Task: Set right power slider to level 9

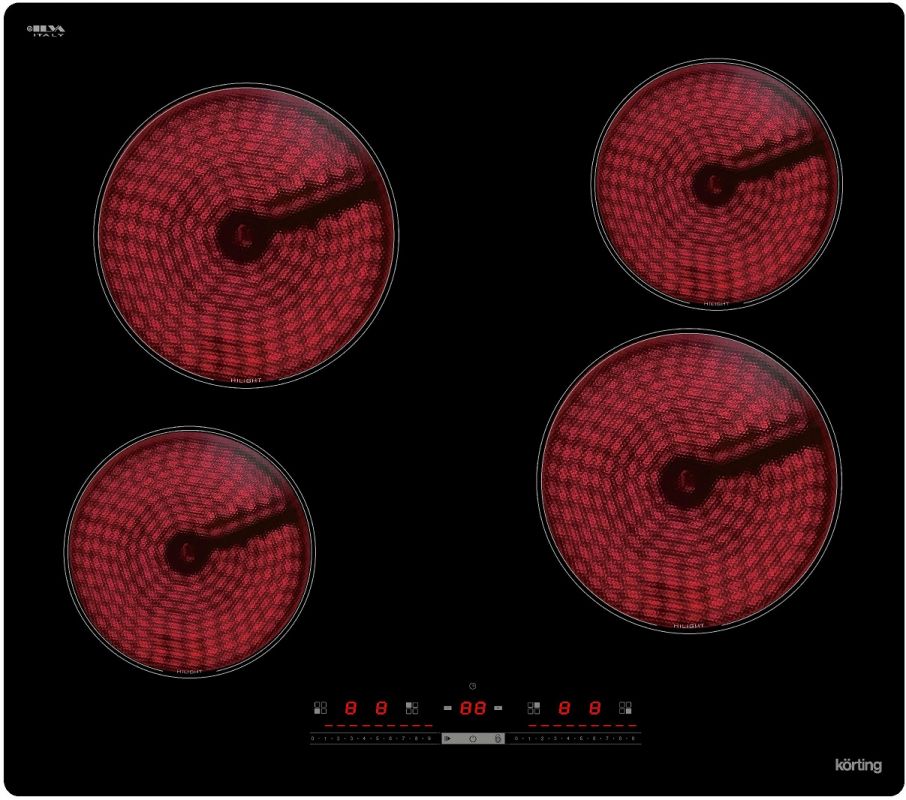Action: coord(633,739)
